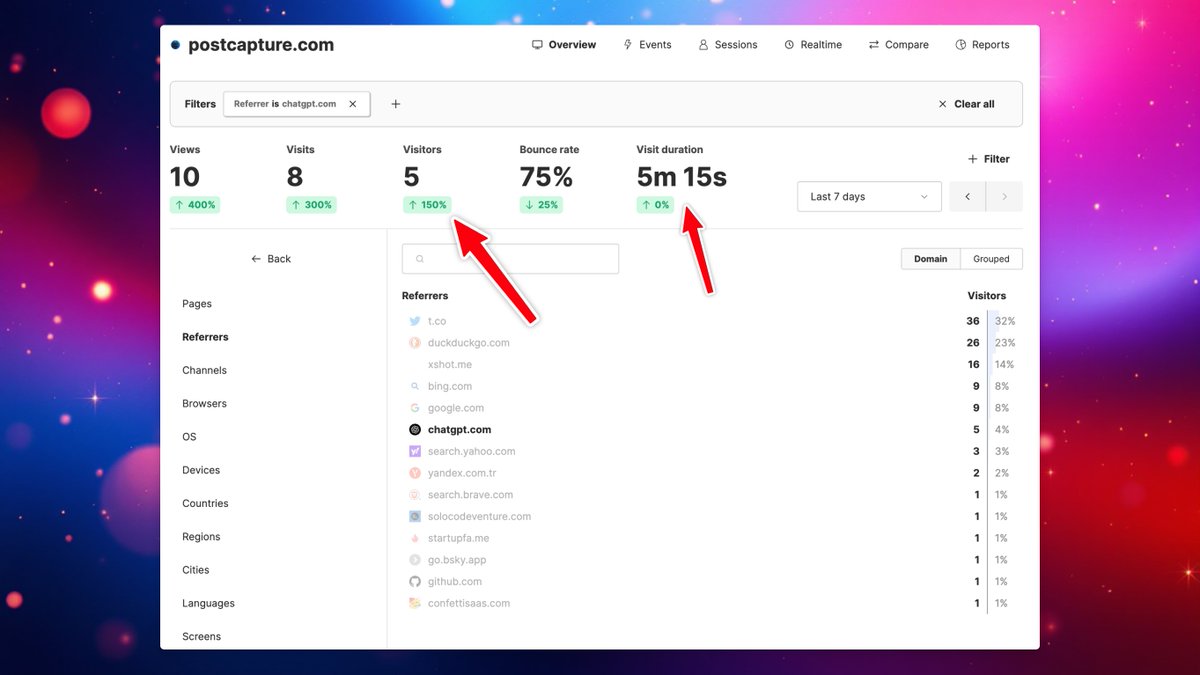This screenshot has width=1200, height=675.
Task: Select Regions in sidebar
Action: coord(201,537)
